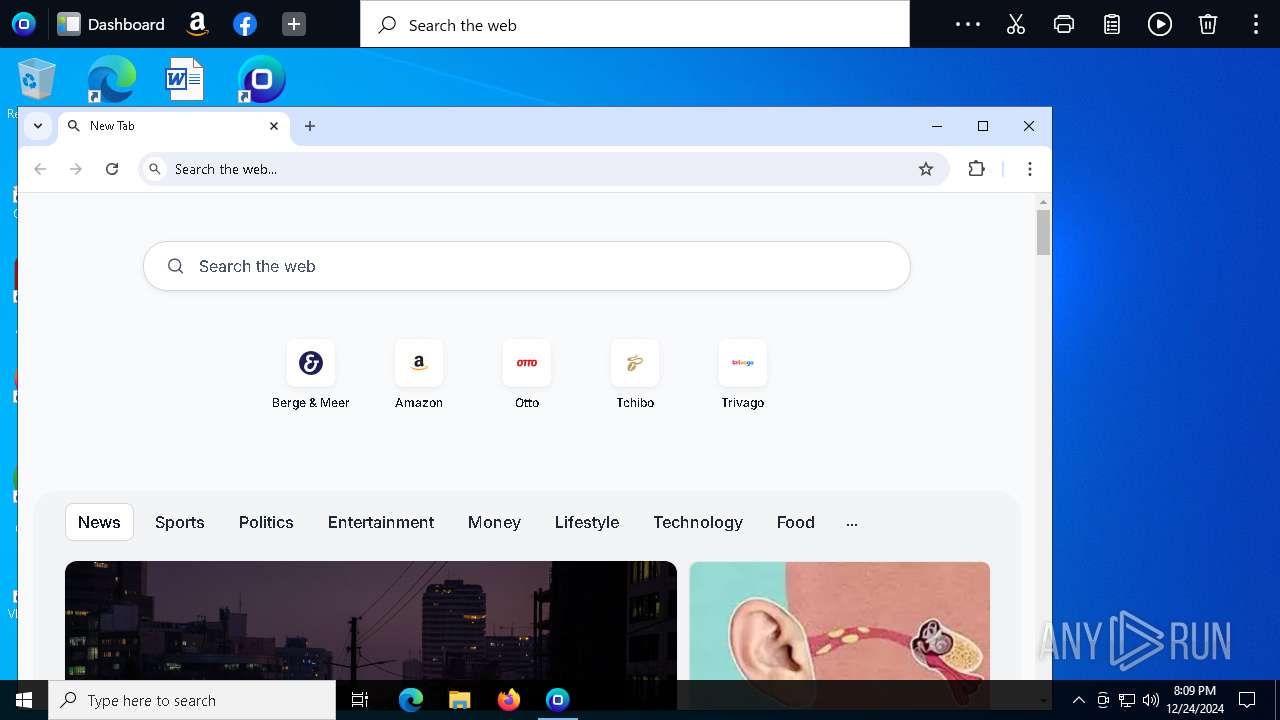Open the clipboard notes icon in dock
This screenshot has width=1280, height=720.
[1112, 24]
